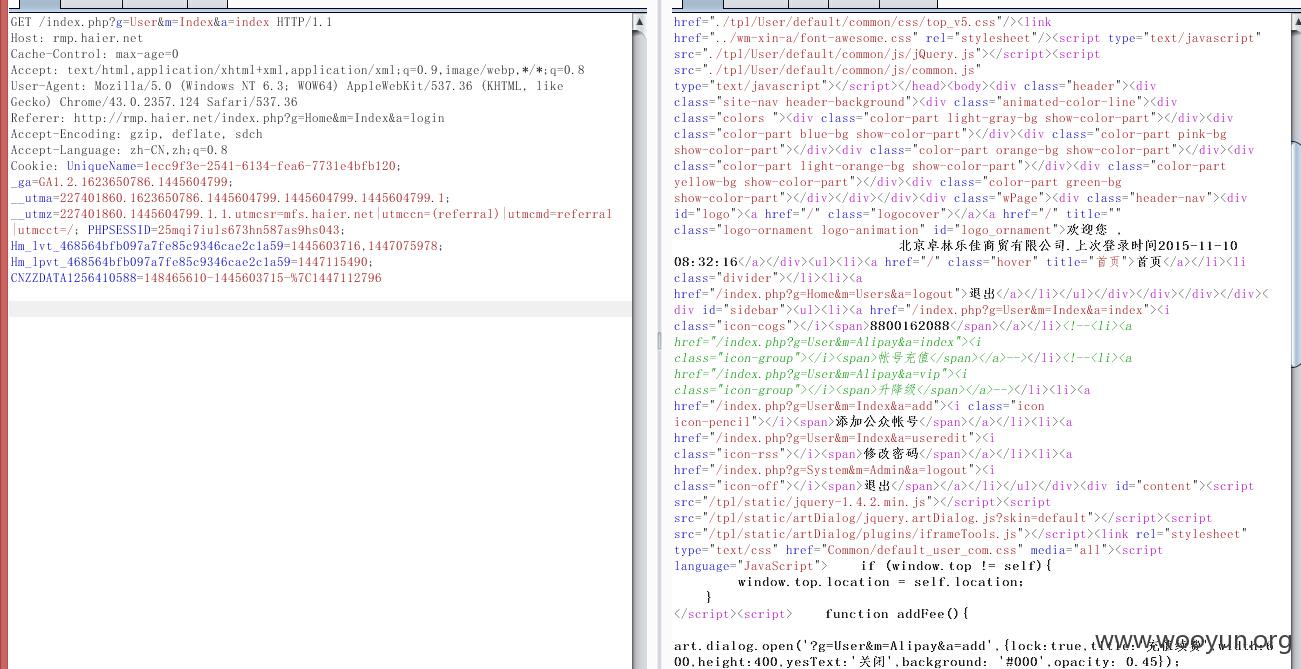This screenshot has width=1301, height=669.
Task: Click the '修改密码' span in response
Action: click(891, 454)
